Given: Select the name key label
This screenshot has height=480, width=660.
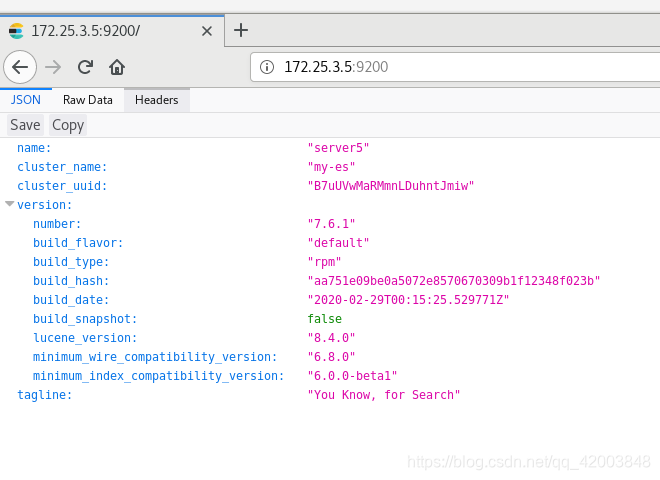Looking at the screenshot, I should pyautogui.click(x=34, y=148).
